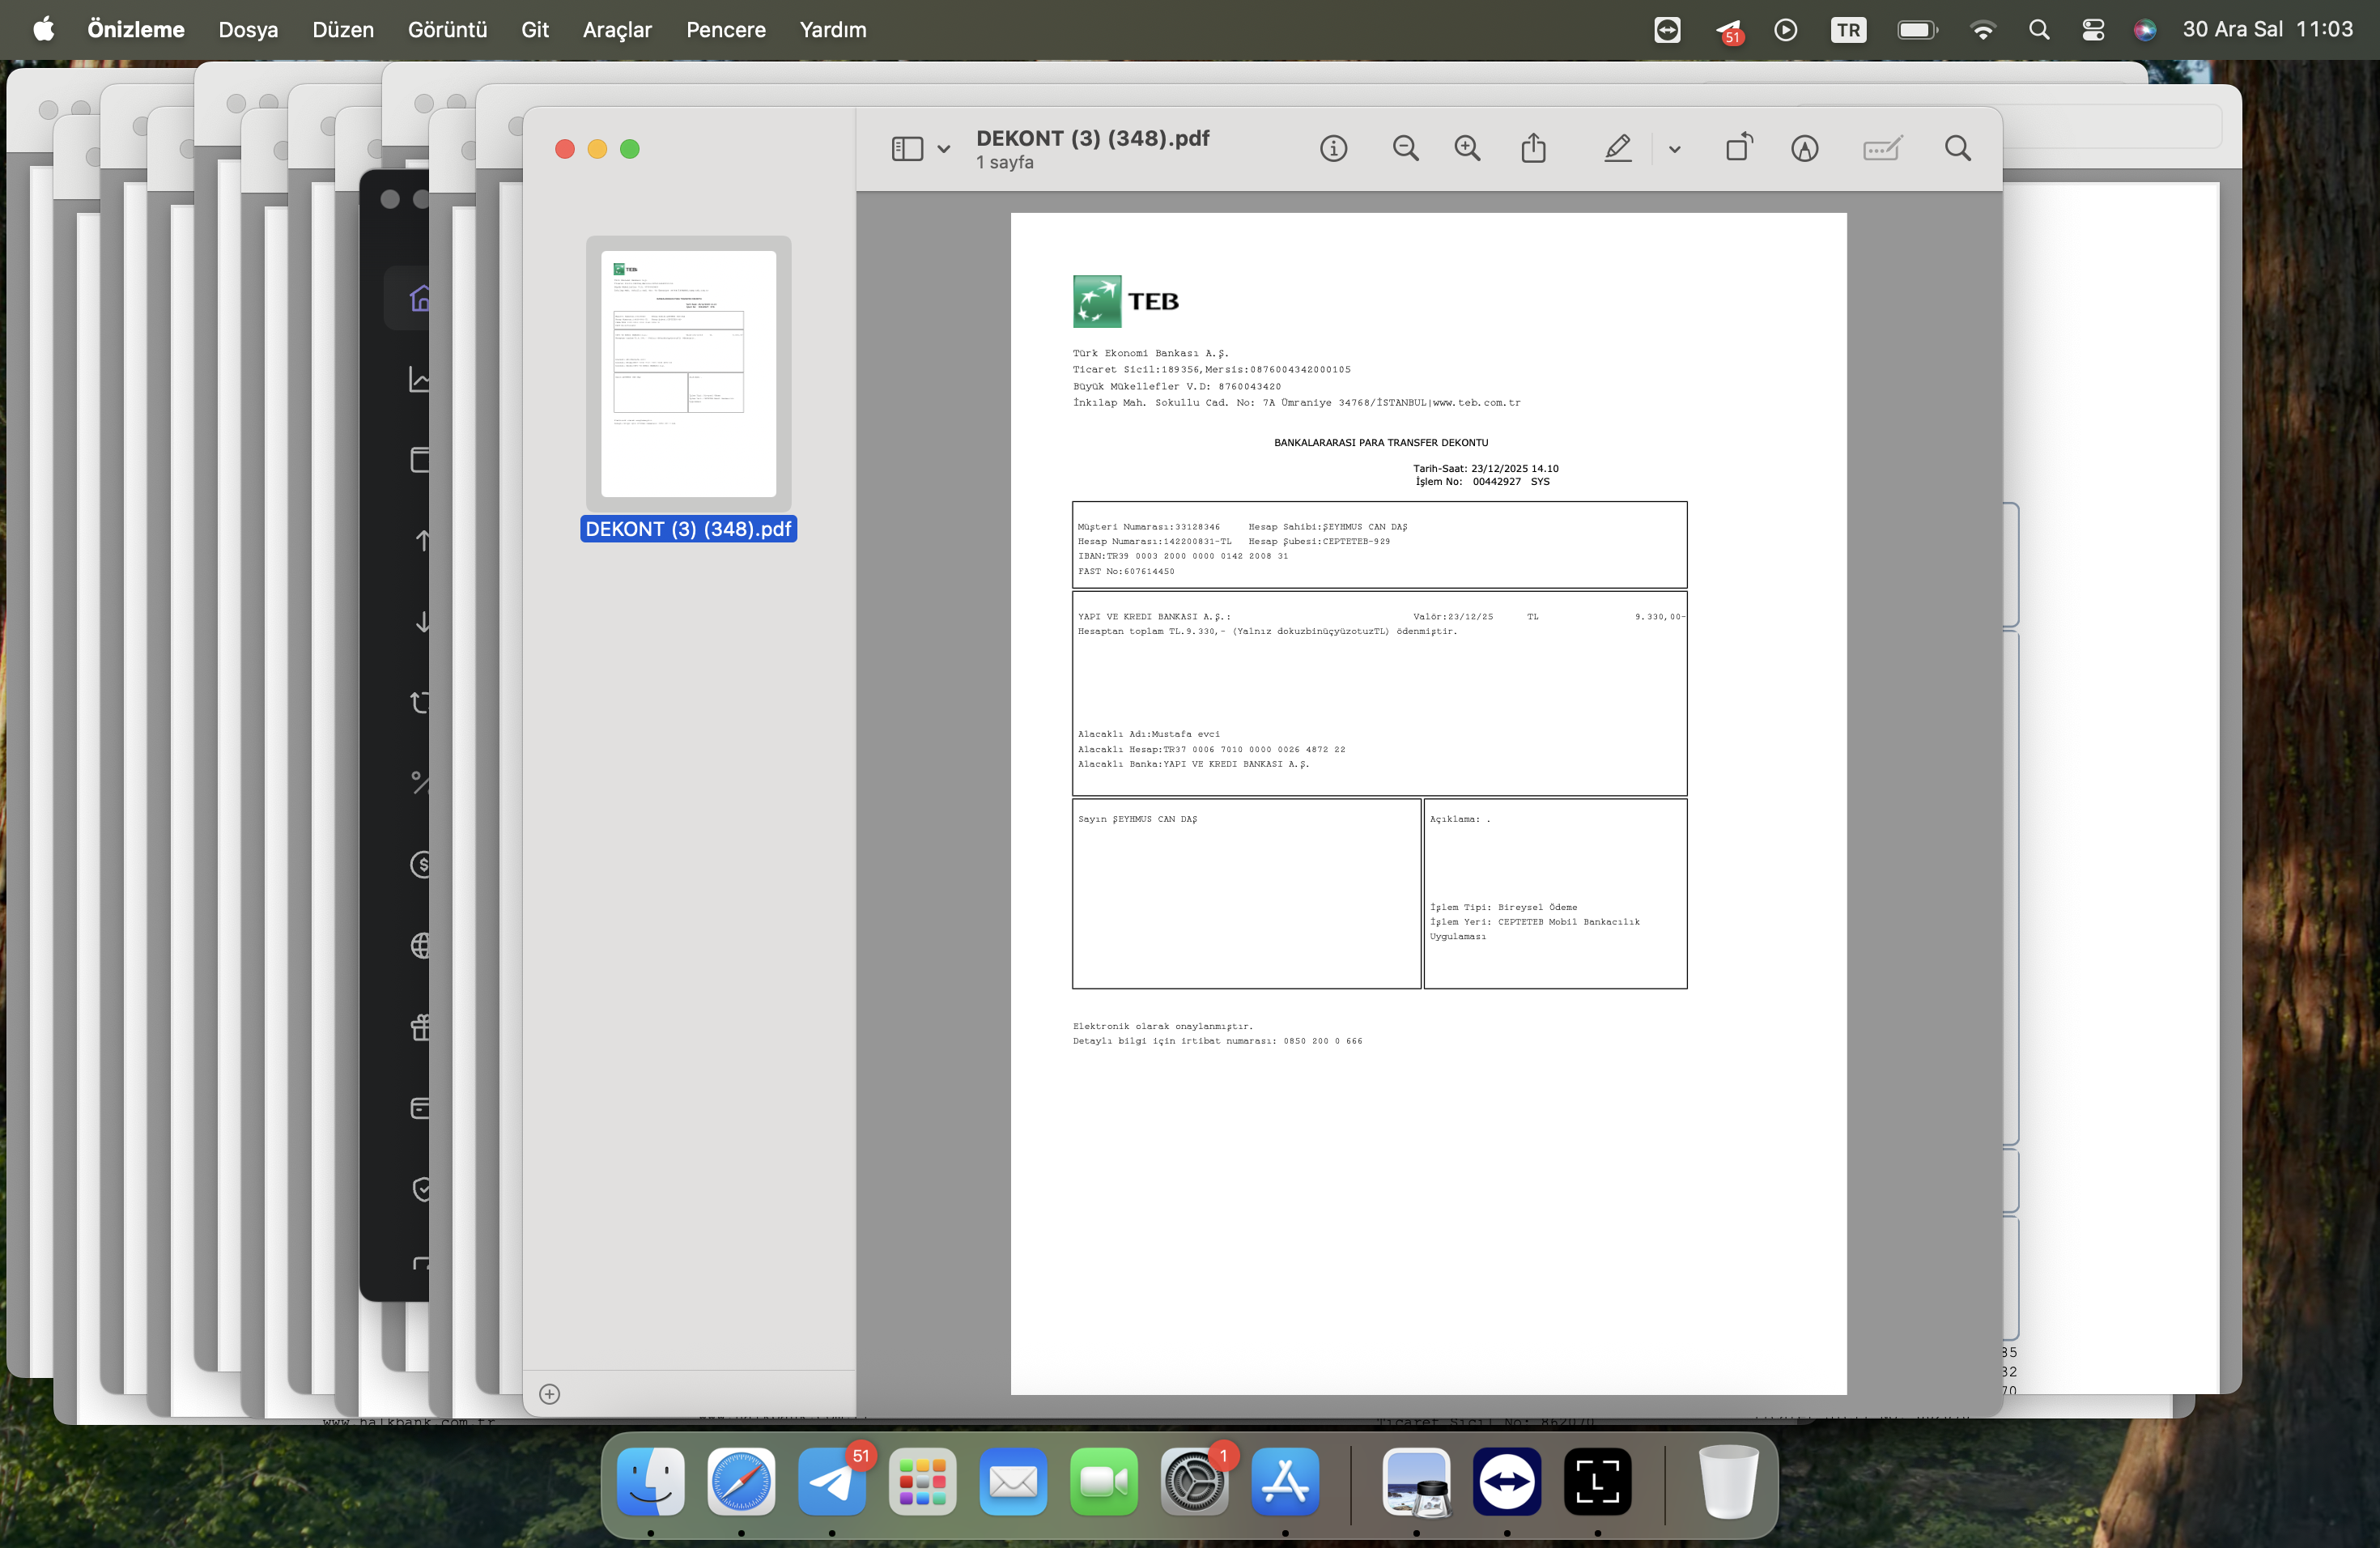Click the up arrow icon in the dark background window

click(422, 540)
